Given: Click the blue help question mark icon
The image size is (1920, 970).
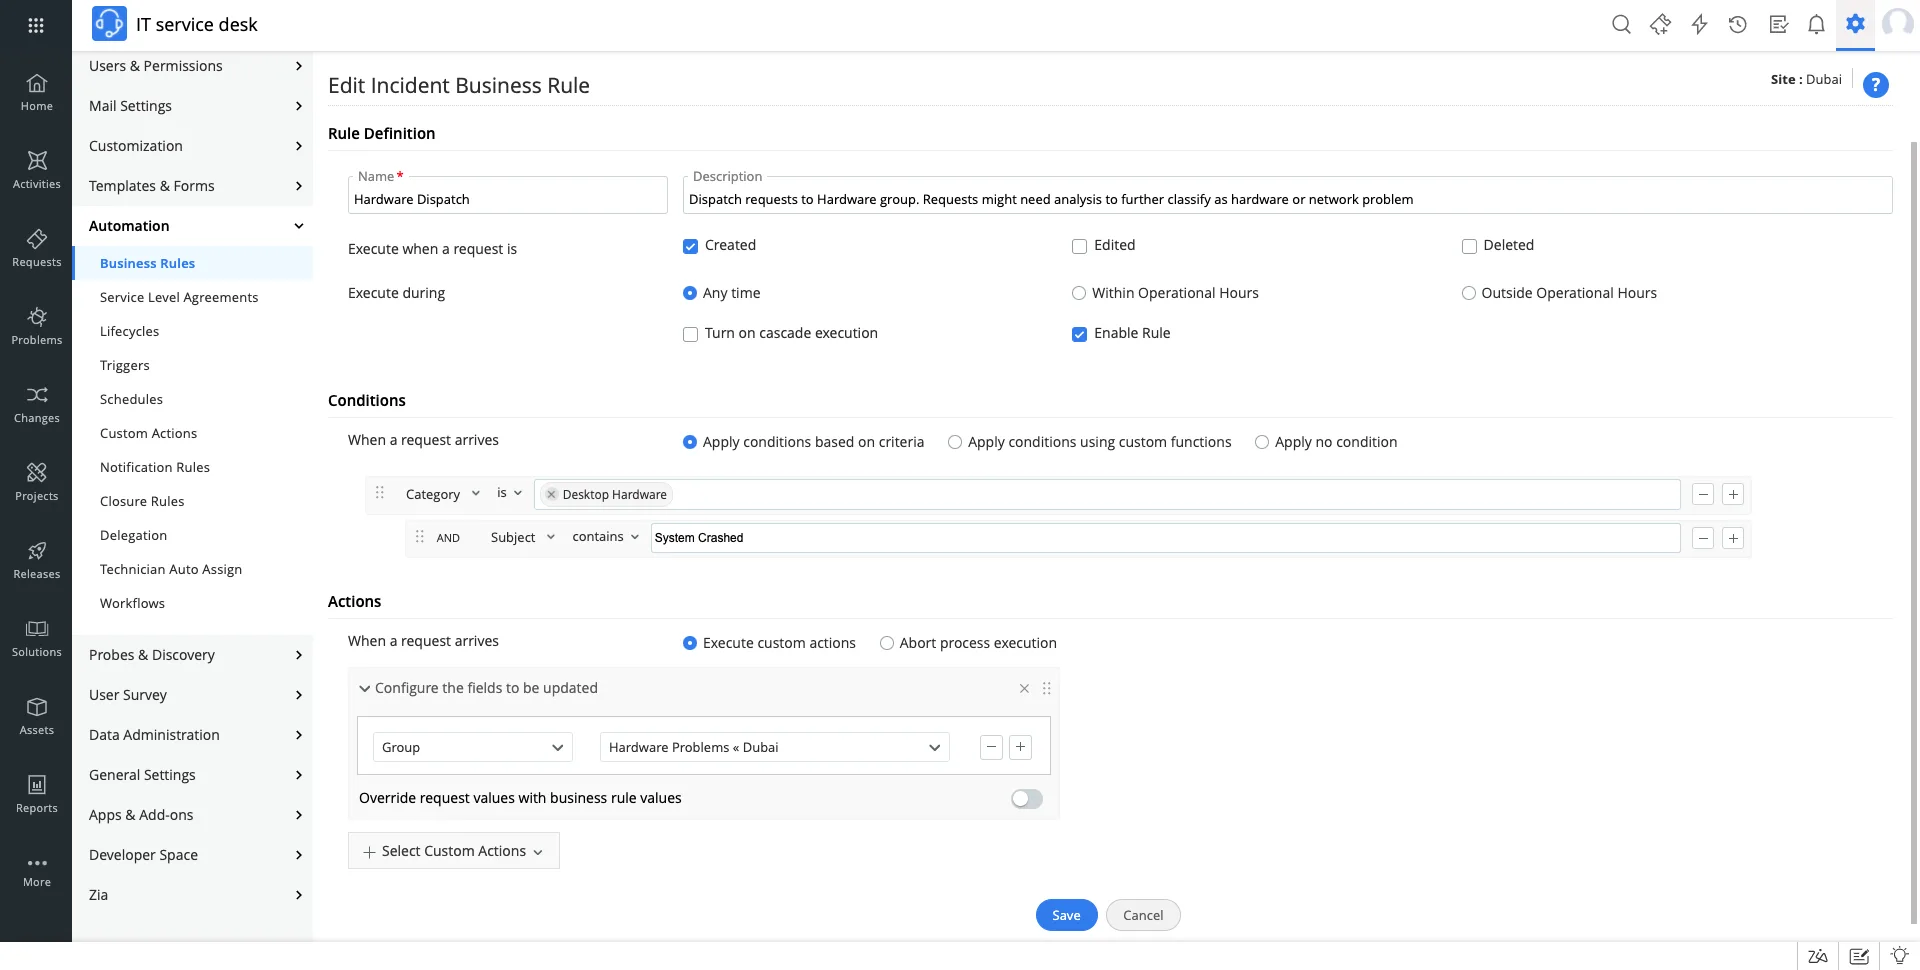Looking at the screenshot, I should [x=1876, y=85].
